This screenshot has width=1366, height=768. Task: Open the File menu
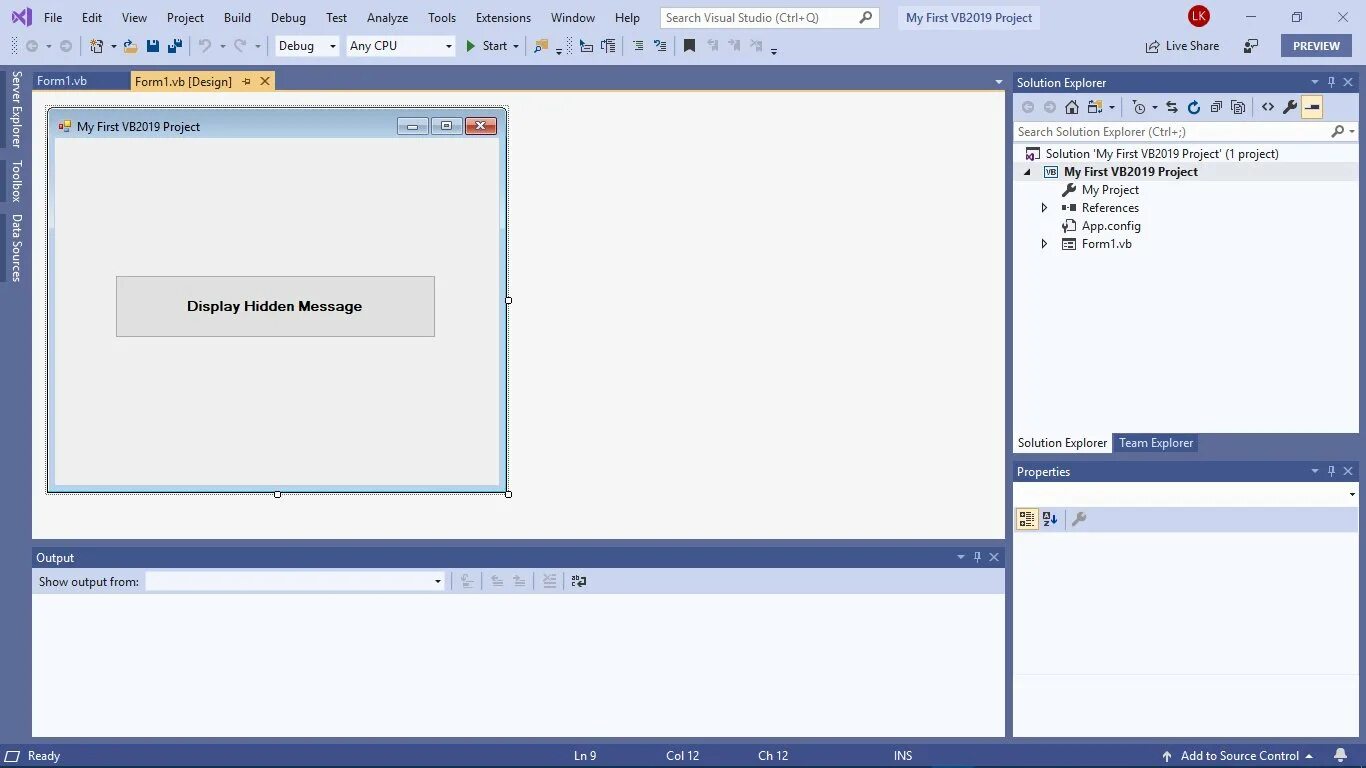[53, 18]
